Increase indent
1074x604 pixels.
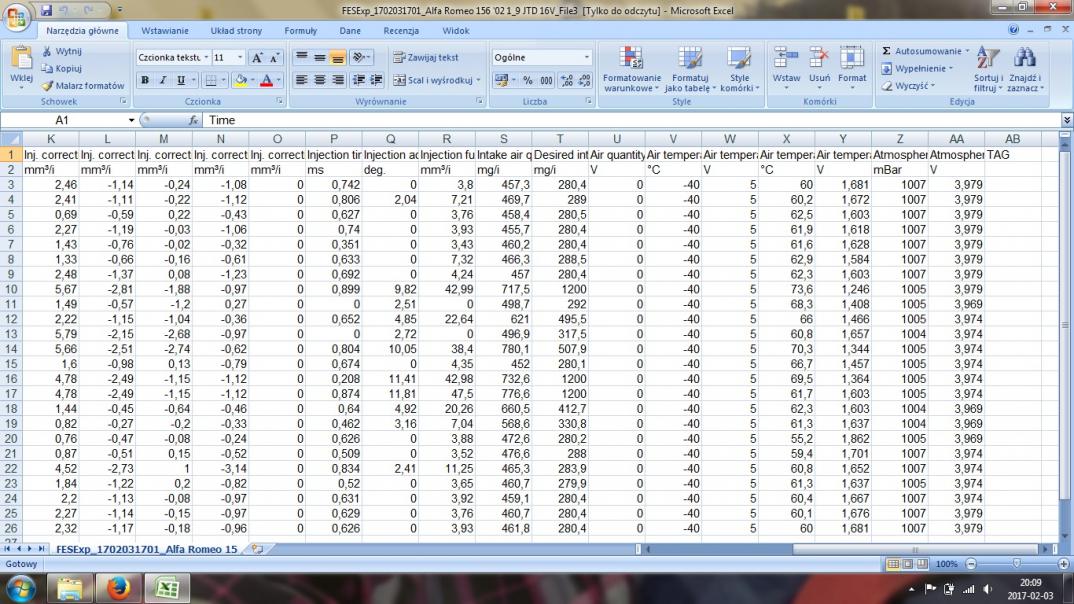click(x=376, y=80)
